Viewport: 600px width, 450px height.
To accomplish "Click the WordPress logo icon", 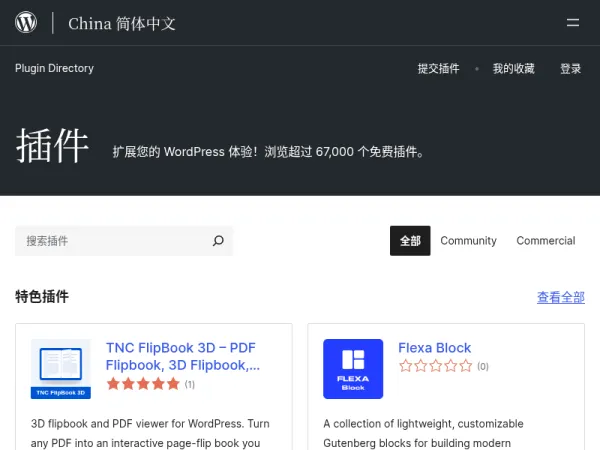I will pos(26,23).
